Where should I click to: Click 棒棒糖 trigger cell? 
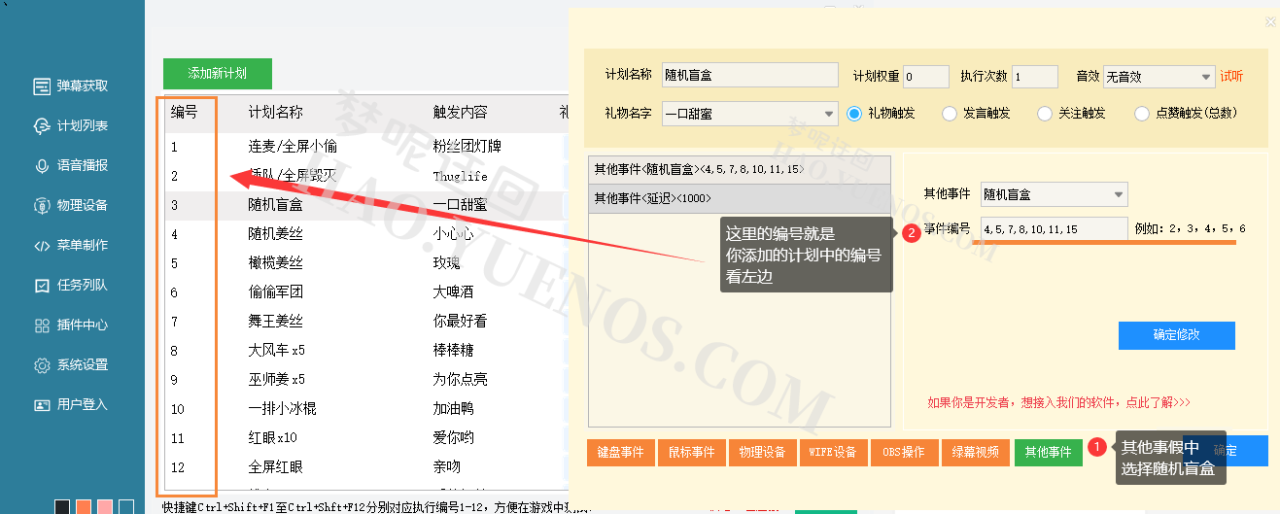[x=453, y=351]
